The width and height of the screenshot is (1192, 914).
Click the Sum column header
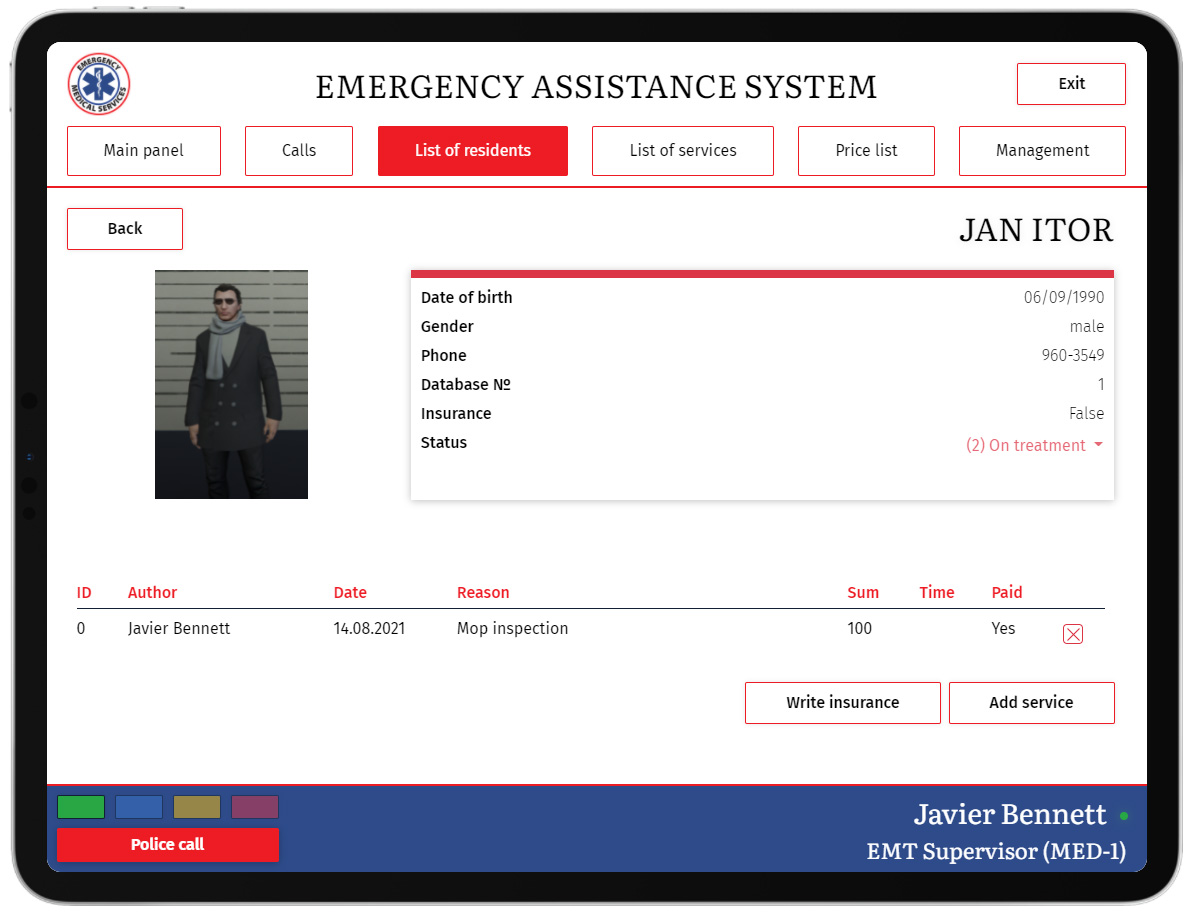863,592
